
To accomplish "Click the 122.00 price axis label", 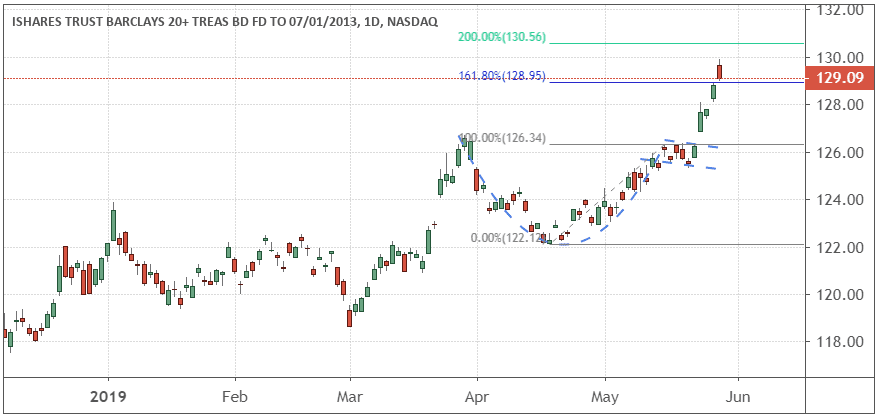I will [x=838, y=247].
